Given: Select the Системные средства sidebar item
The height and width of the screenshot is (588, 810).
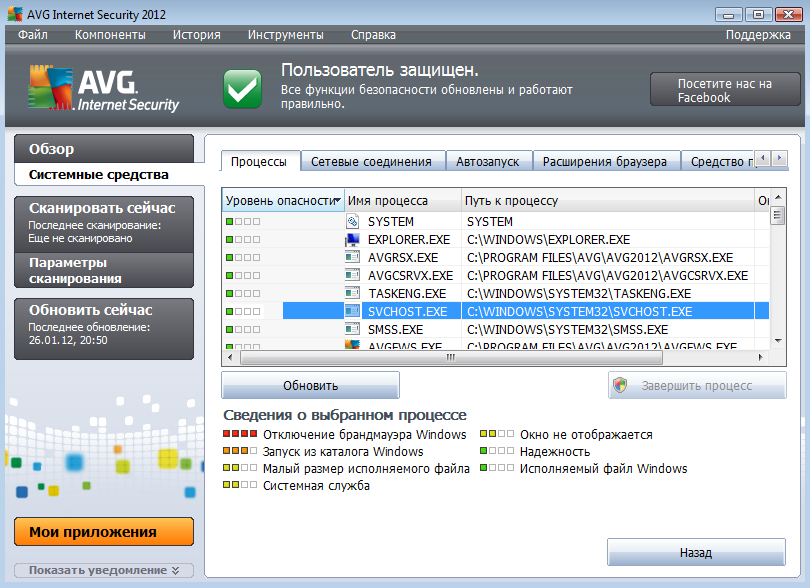Looking at the screenshot, I should point(104,175).
